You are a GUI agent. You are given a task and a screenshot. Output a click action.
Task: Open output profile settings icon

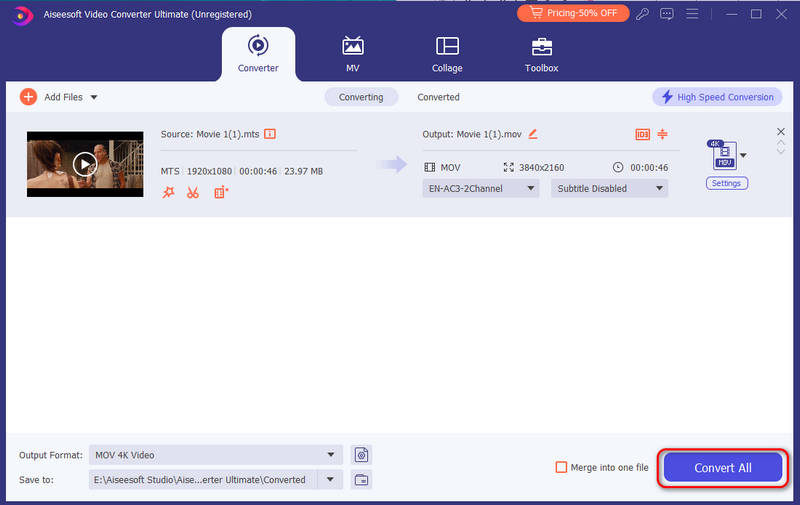coord(361,454)
